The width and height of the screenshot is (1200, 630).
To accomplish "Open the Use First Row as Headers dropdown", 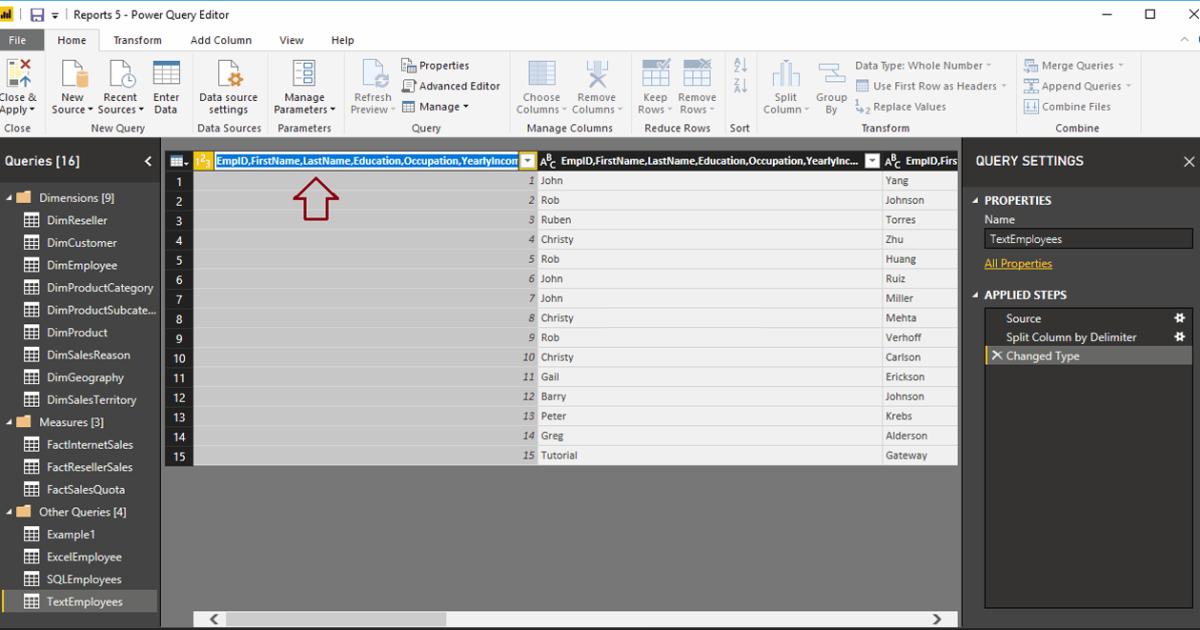I will 931,86.
